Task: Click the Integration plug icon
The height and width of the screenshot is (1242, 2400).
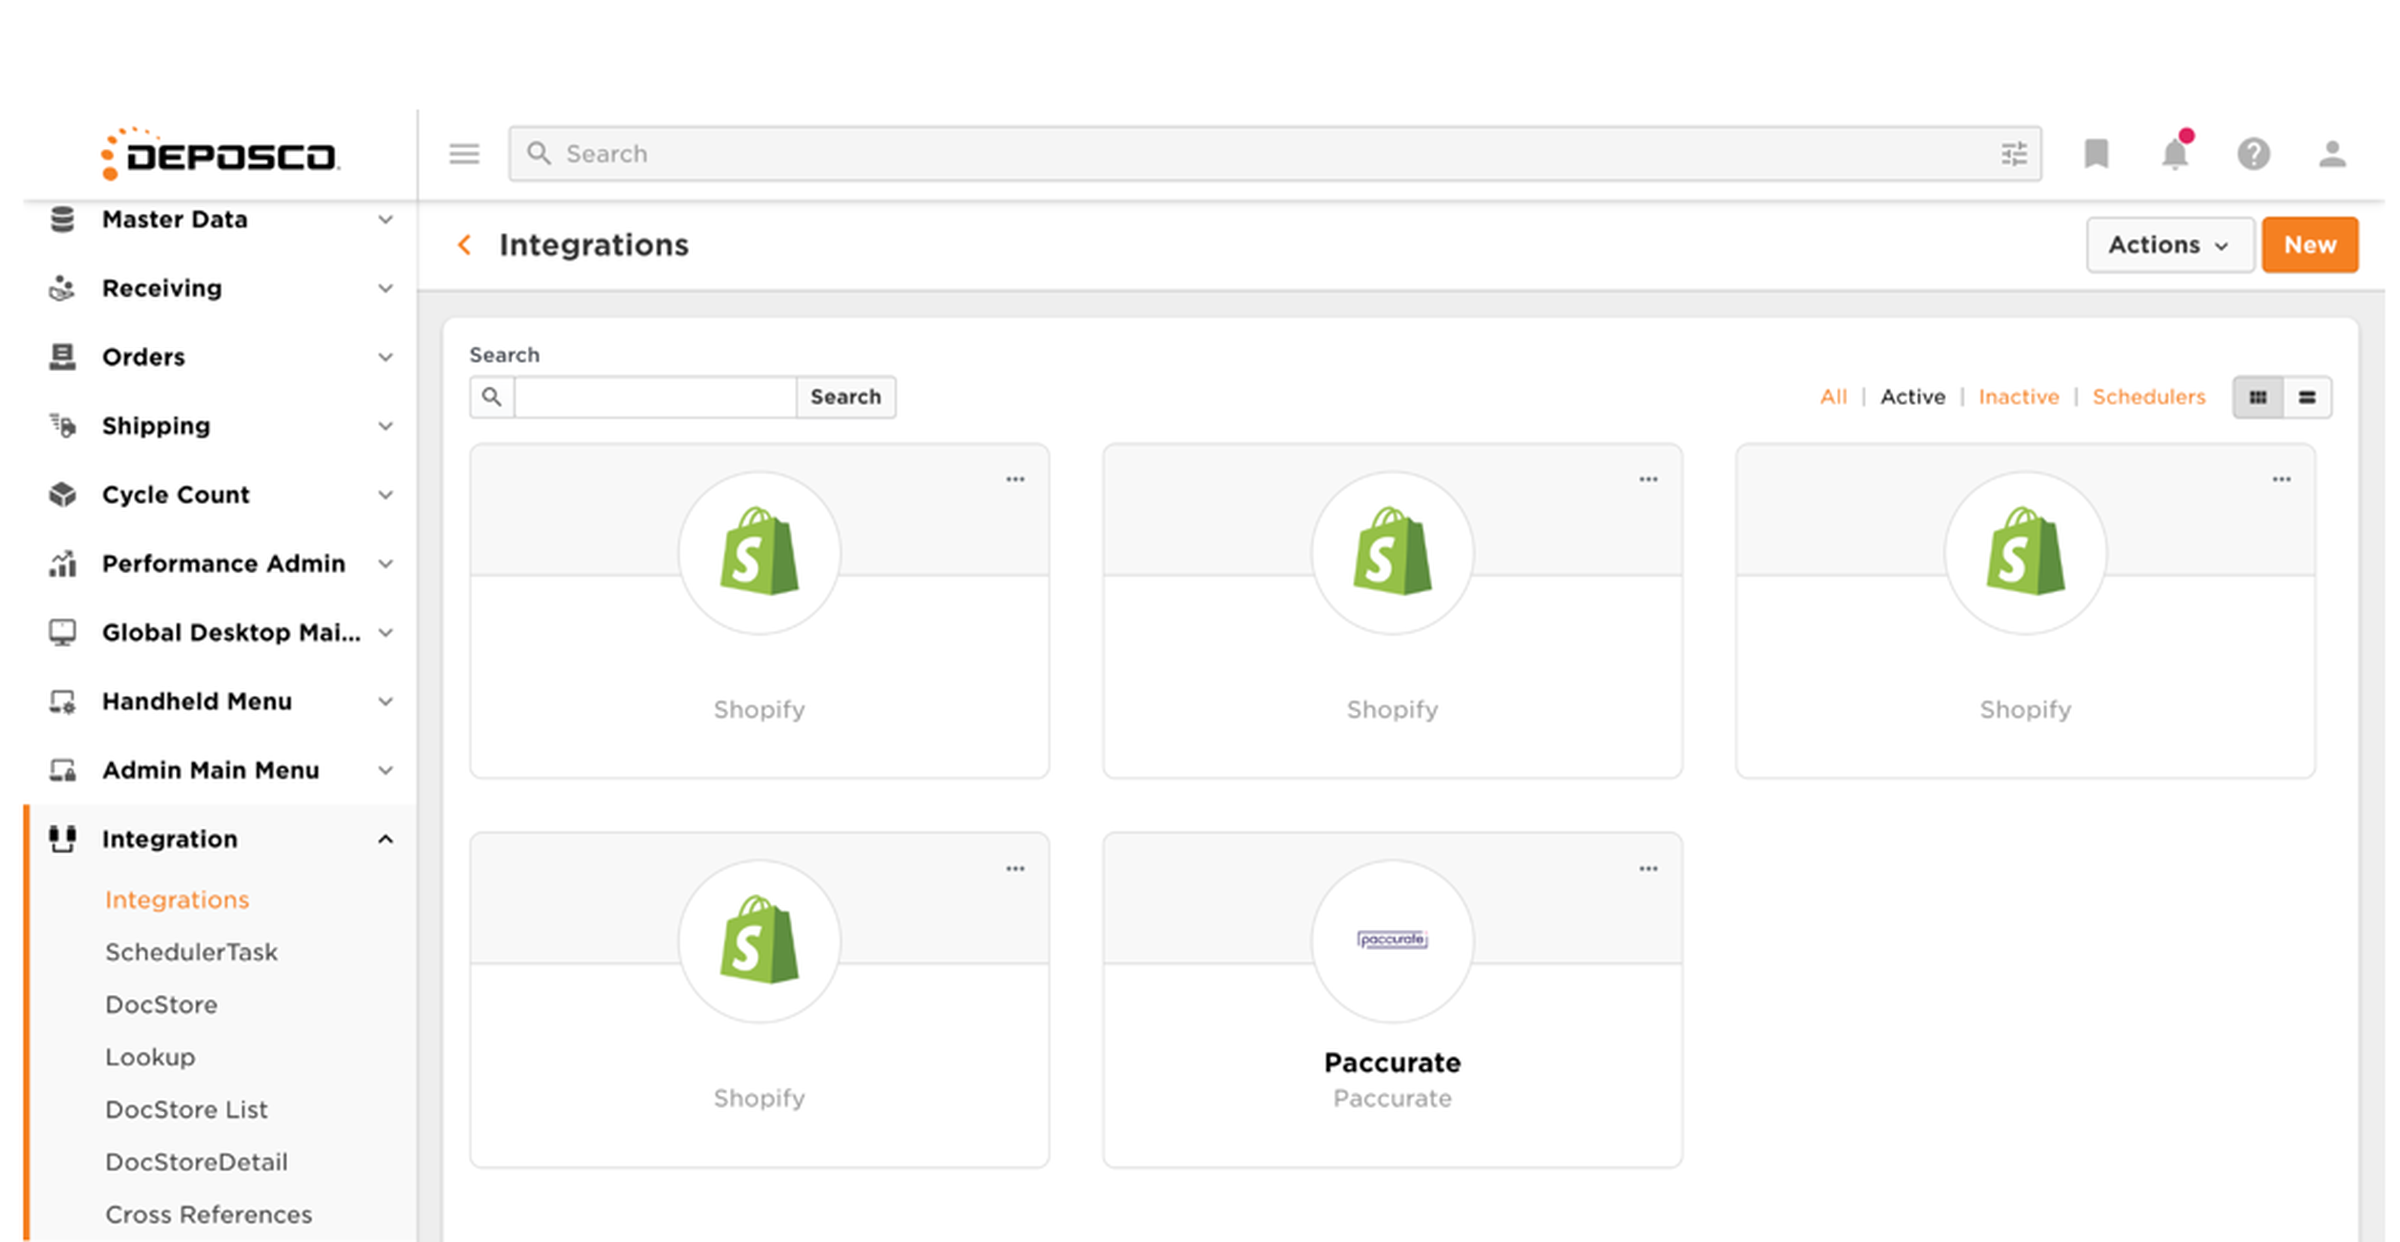Action: tap(62, 839)
